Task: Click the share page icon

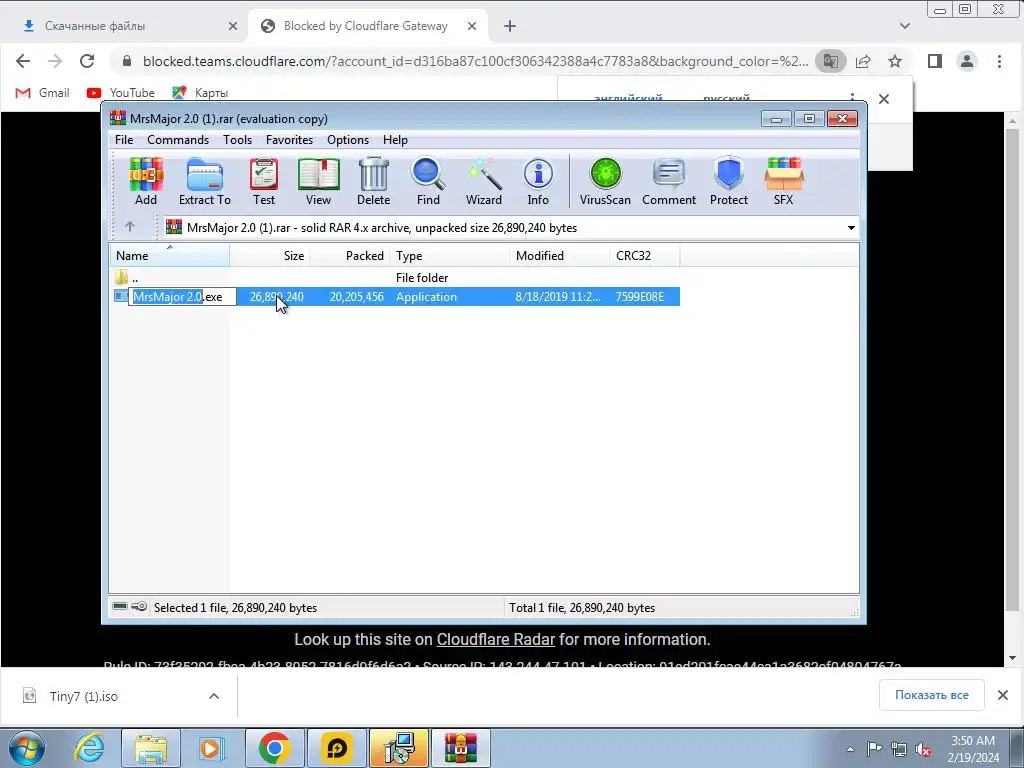Action: pos(863,61)
